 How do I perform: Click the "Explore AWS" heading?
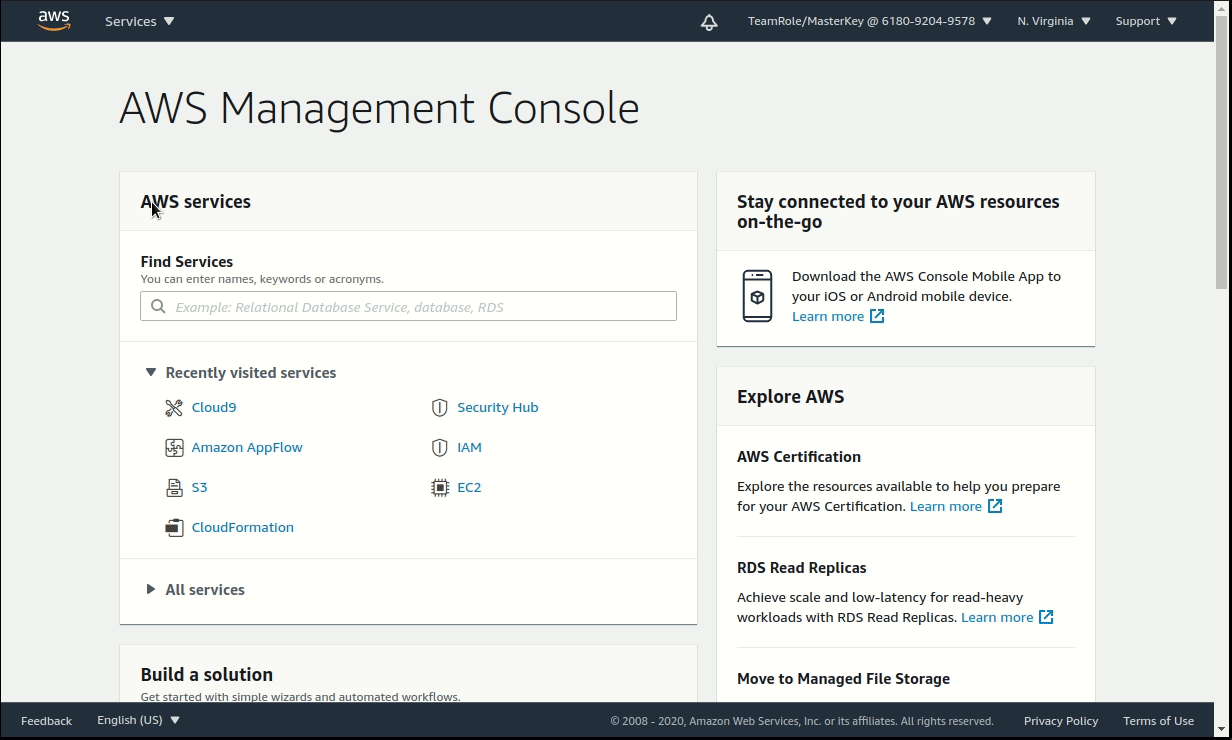tap(790, 397)
